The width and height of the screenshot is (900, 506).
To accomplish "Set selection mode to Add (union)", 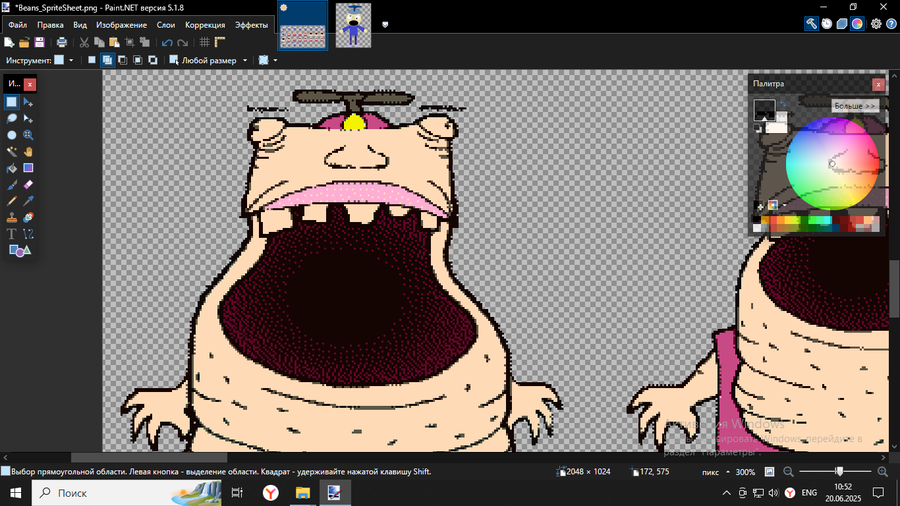I will (x=107, y=60).
